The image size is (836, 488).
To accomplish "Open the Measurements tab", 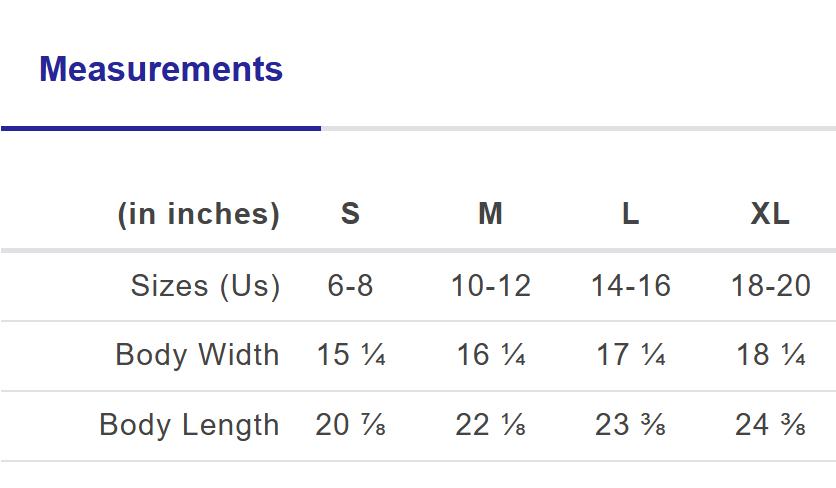I will 161,69.
